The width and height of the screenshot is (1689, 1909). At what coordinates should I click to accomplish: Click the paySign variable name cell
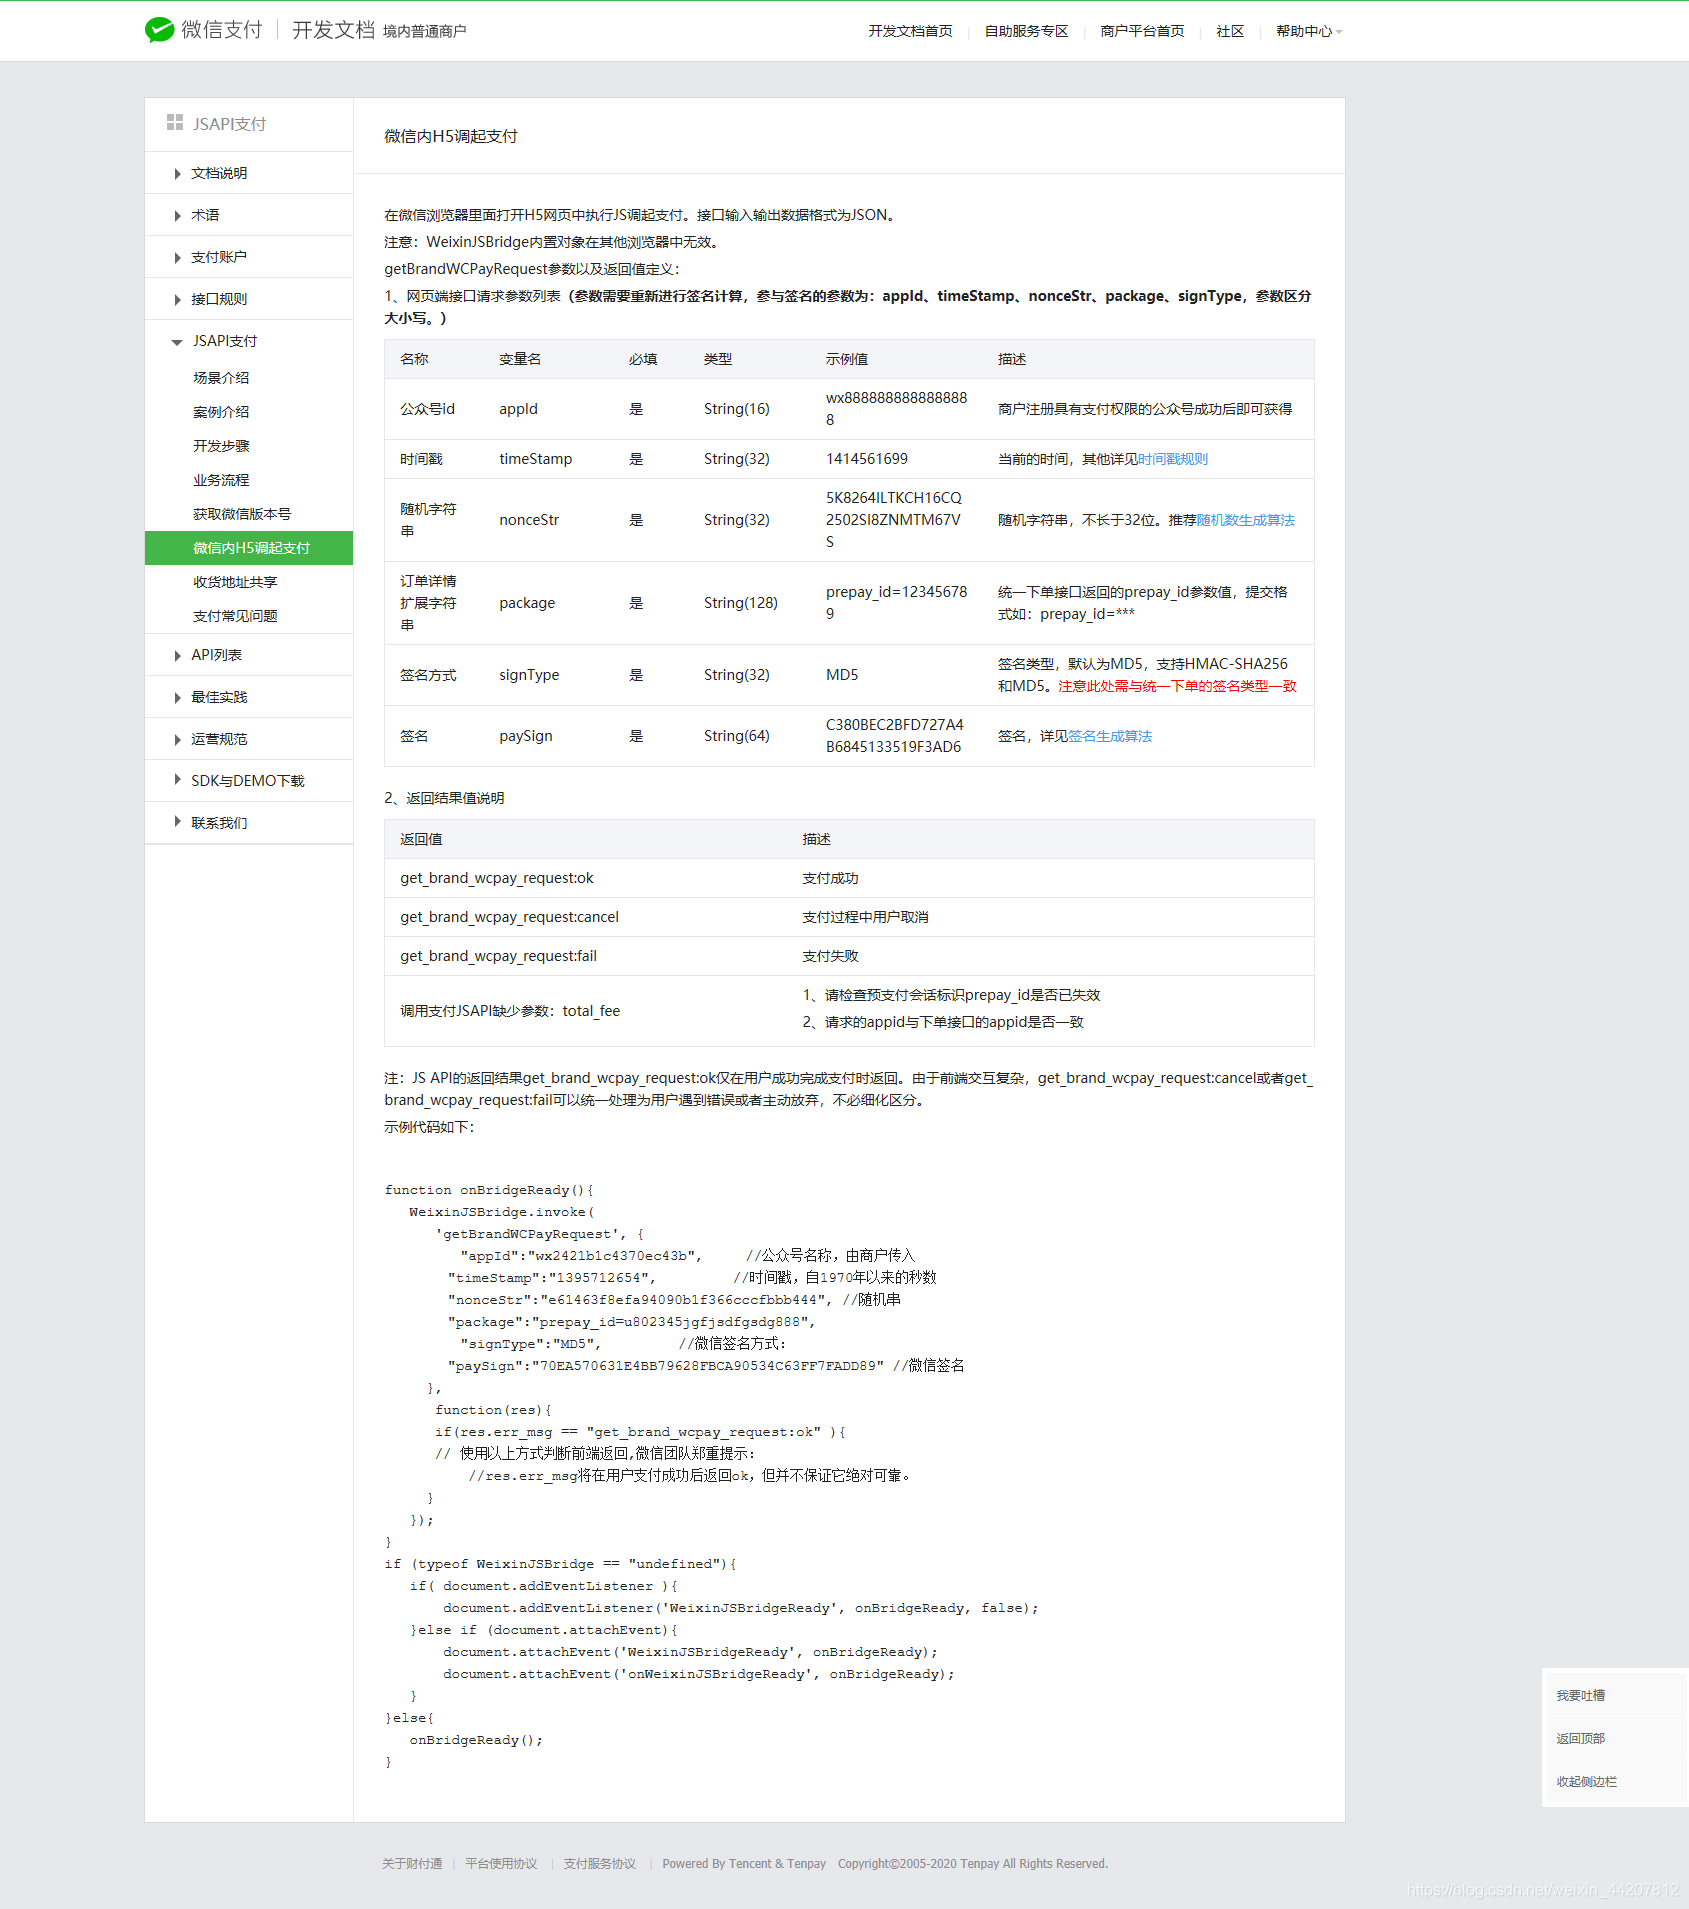(x=525, y=736)
